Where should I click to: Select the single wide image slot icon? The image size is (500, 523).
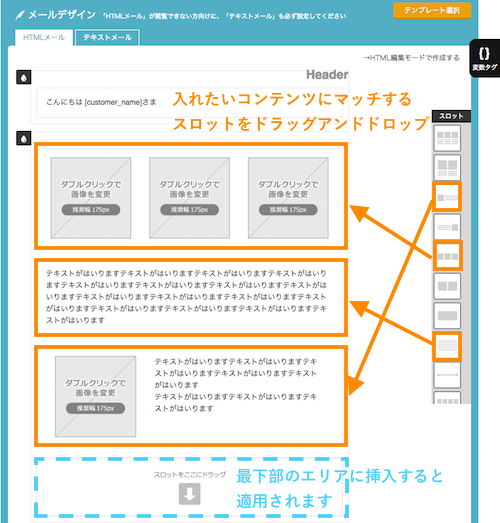pyautogui.click(x=447, y=316)
